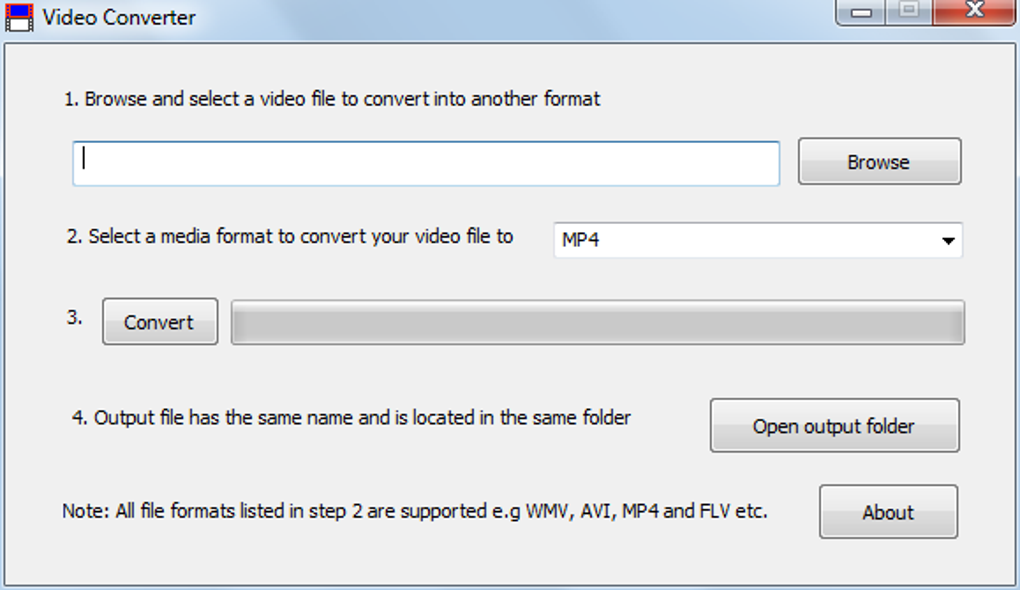Image resolution: width=1020 pixels, height=590 pixels.
Task: Minimize the Video Converter window
Action: tap(861, 12)
